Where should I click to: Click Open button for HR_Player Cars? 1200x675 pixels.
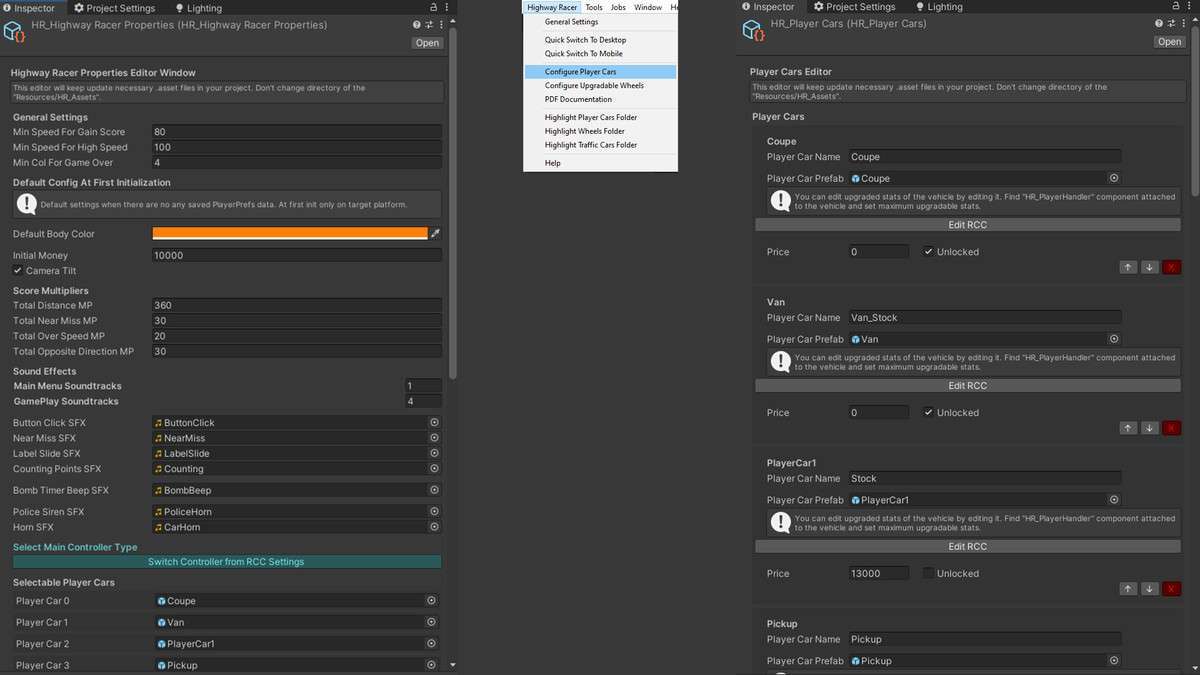click(1169, 42)
